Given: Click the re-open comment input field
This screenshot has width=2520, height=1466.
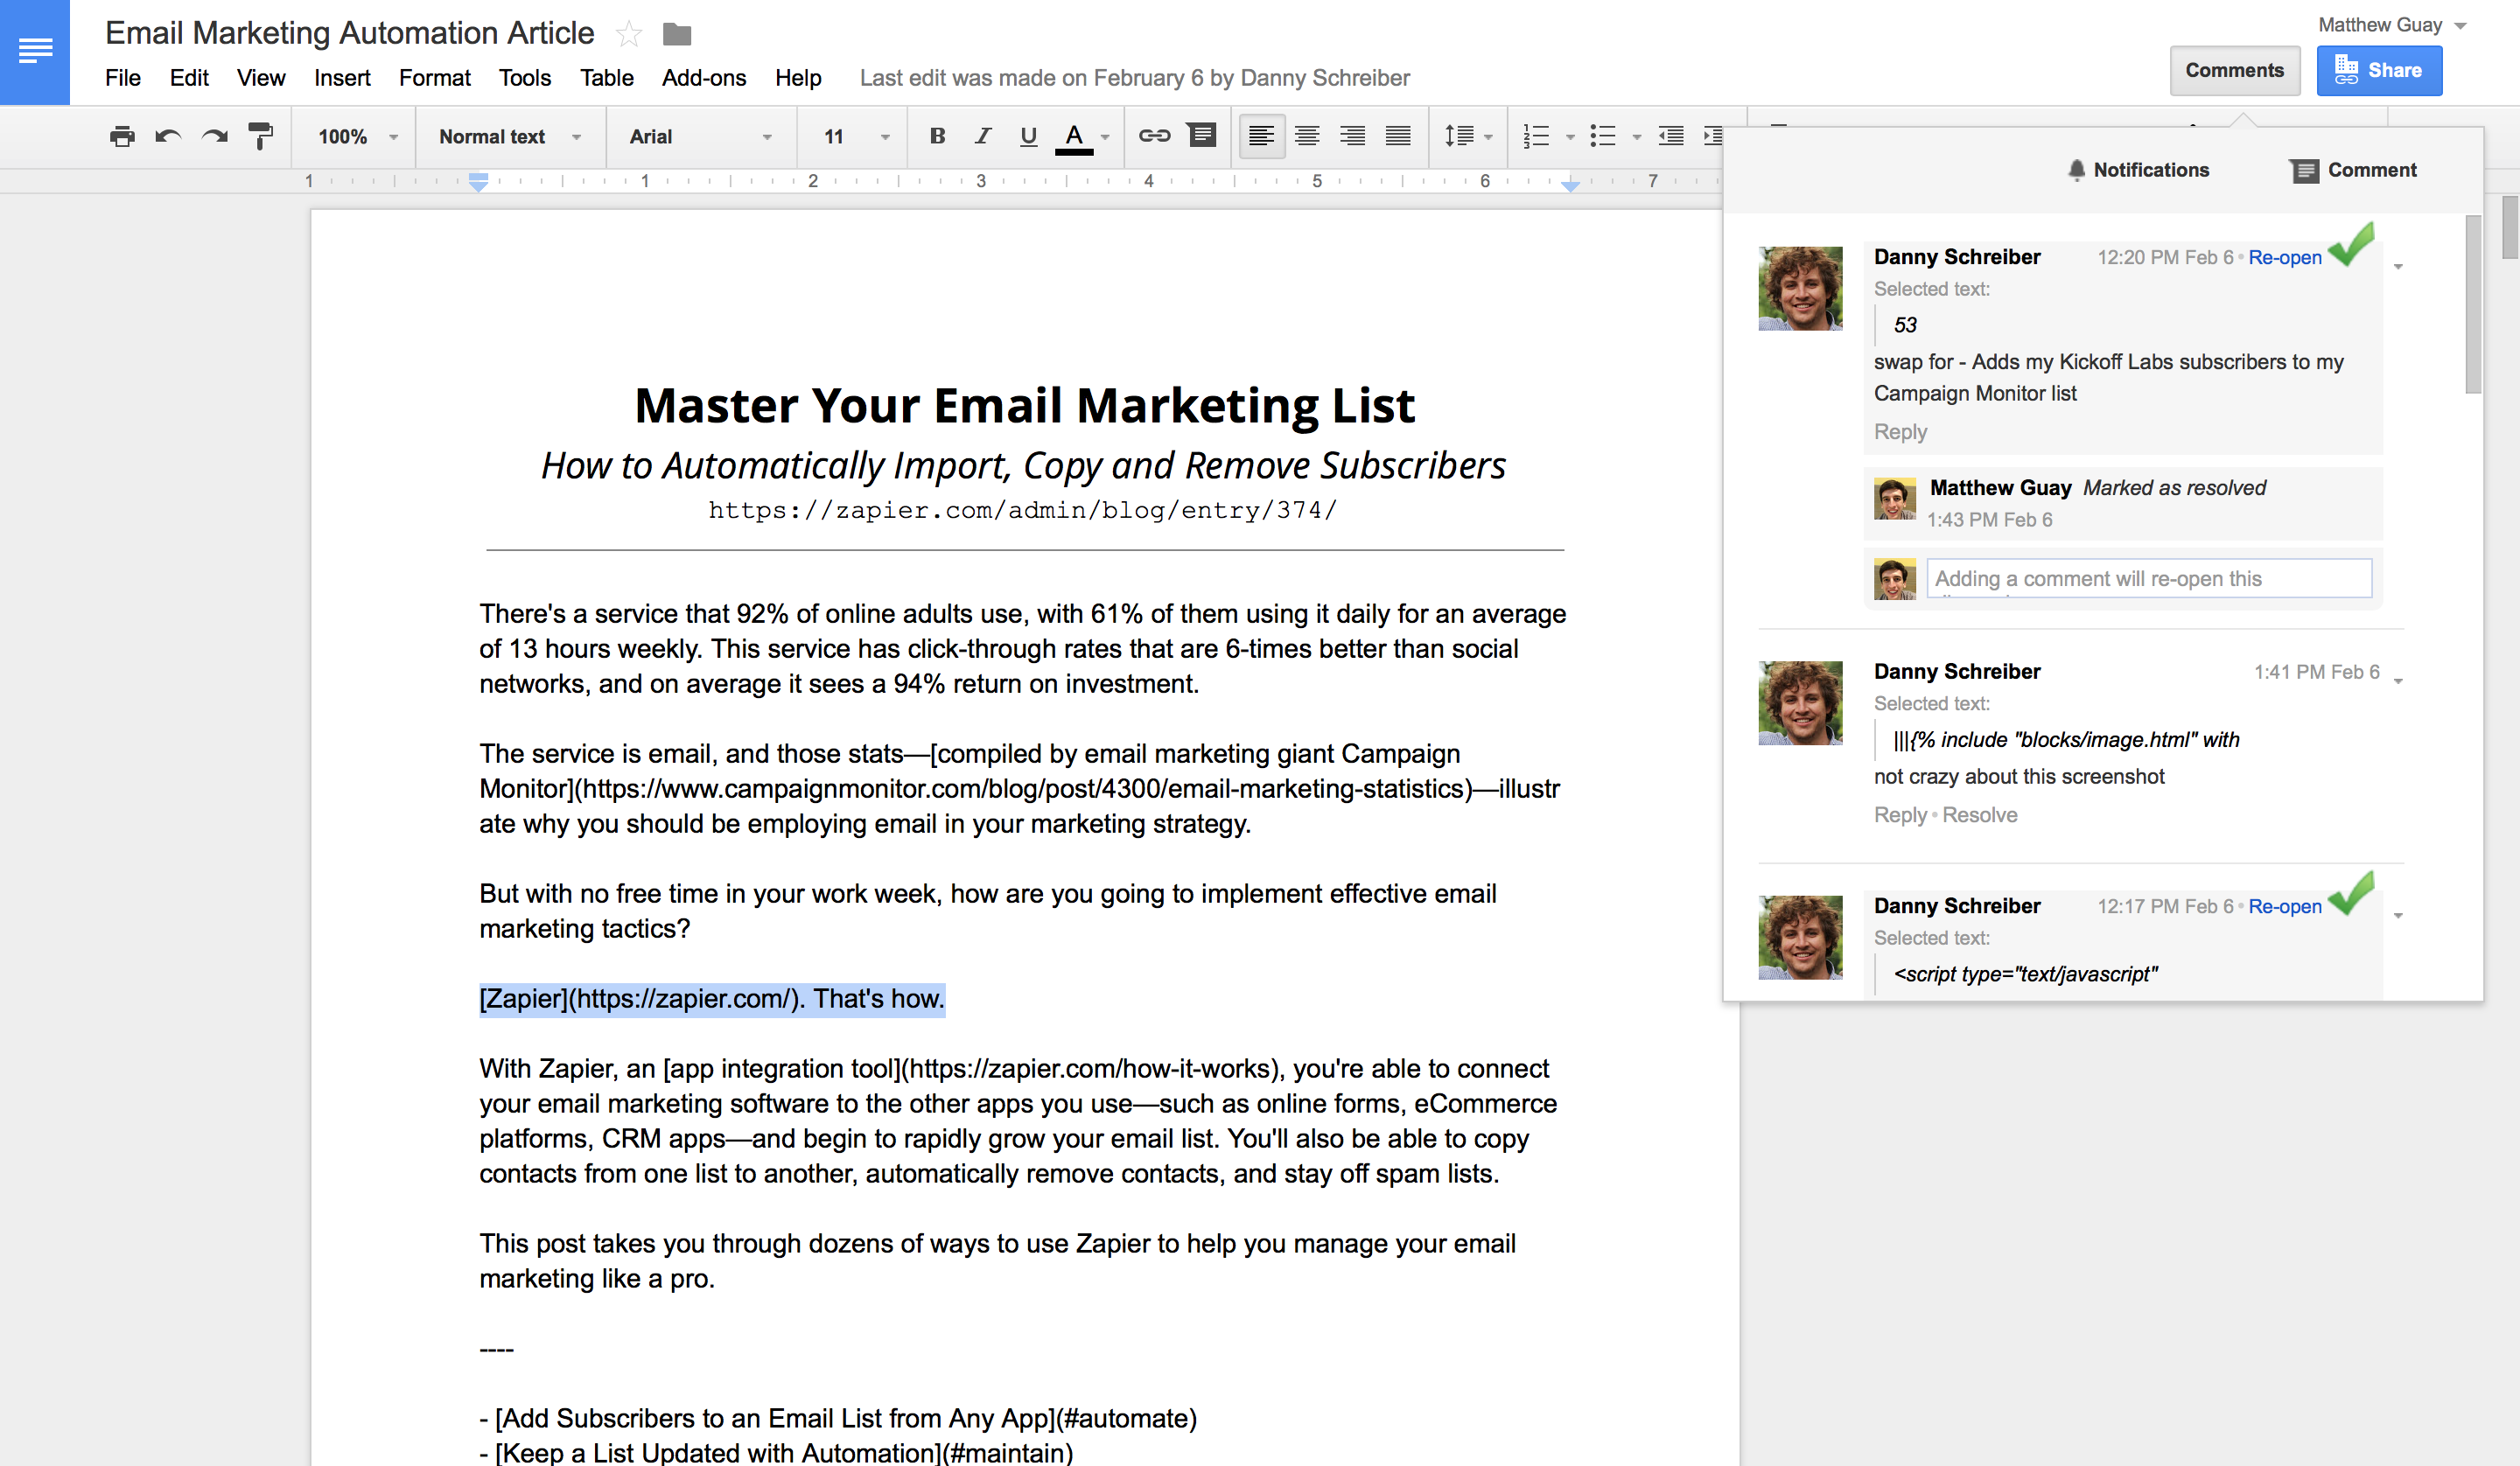Looking at the screenshot, I should pos(2149,579).
